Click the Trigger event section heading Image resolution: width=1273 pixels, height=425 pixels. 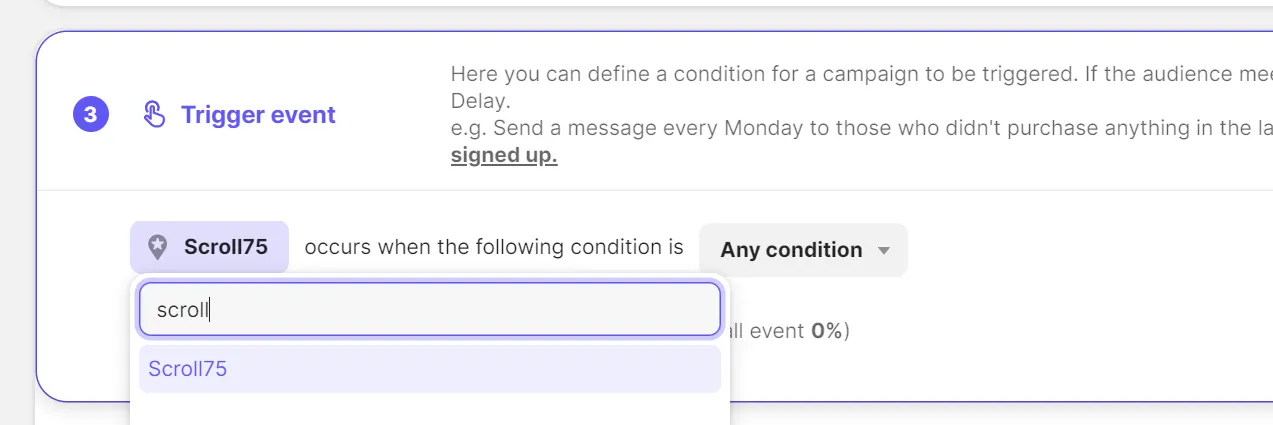(x=258, y=115)
